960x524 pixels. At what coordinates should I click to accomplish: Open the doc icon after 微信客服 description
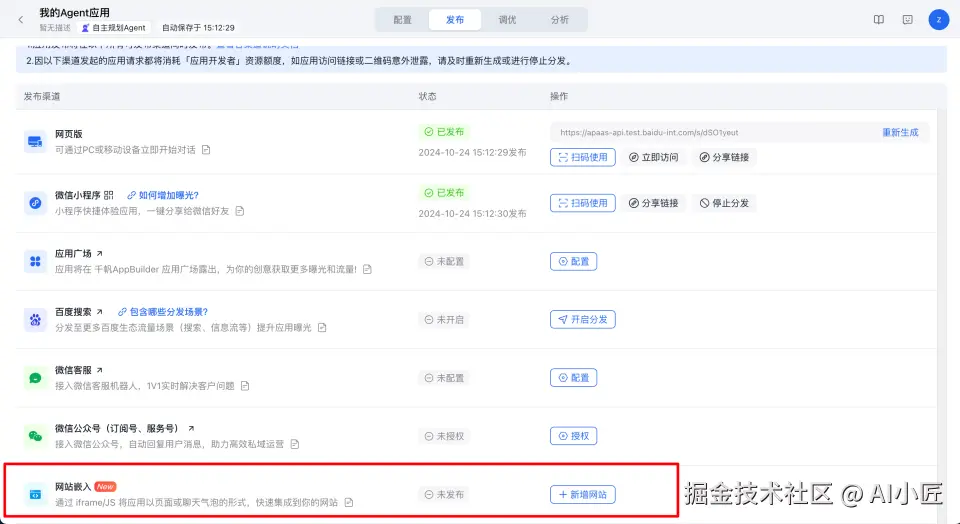click(x=245, y=386)
